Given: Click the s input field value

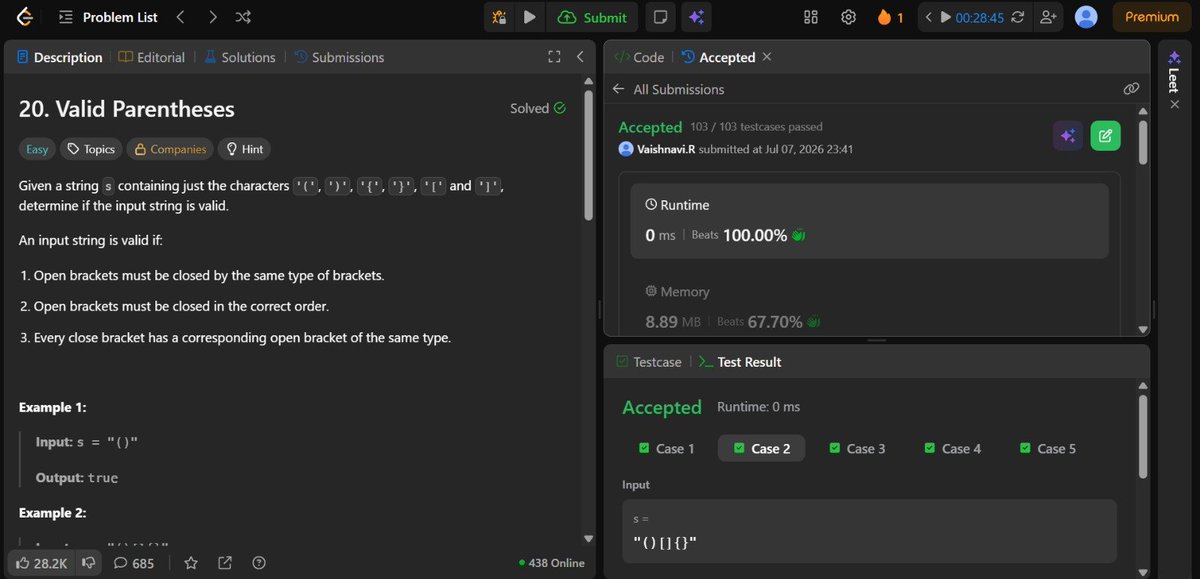Looking at the screenshot, I should point(868,530).
